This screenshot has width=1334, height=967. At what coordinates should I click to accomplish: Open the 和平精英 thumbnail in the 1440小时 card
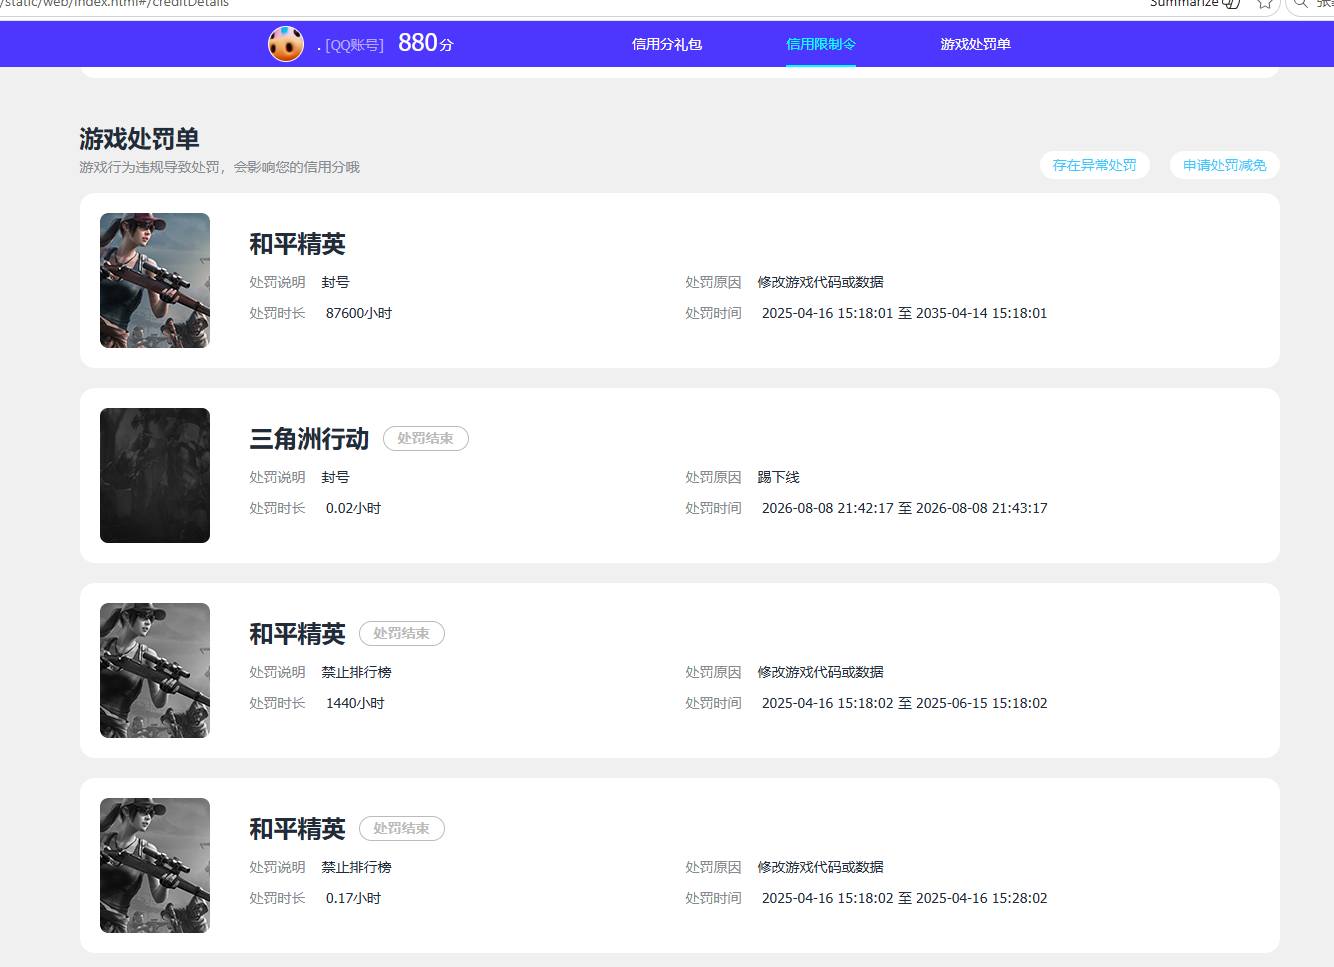tap(155, 670)
